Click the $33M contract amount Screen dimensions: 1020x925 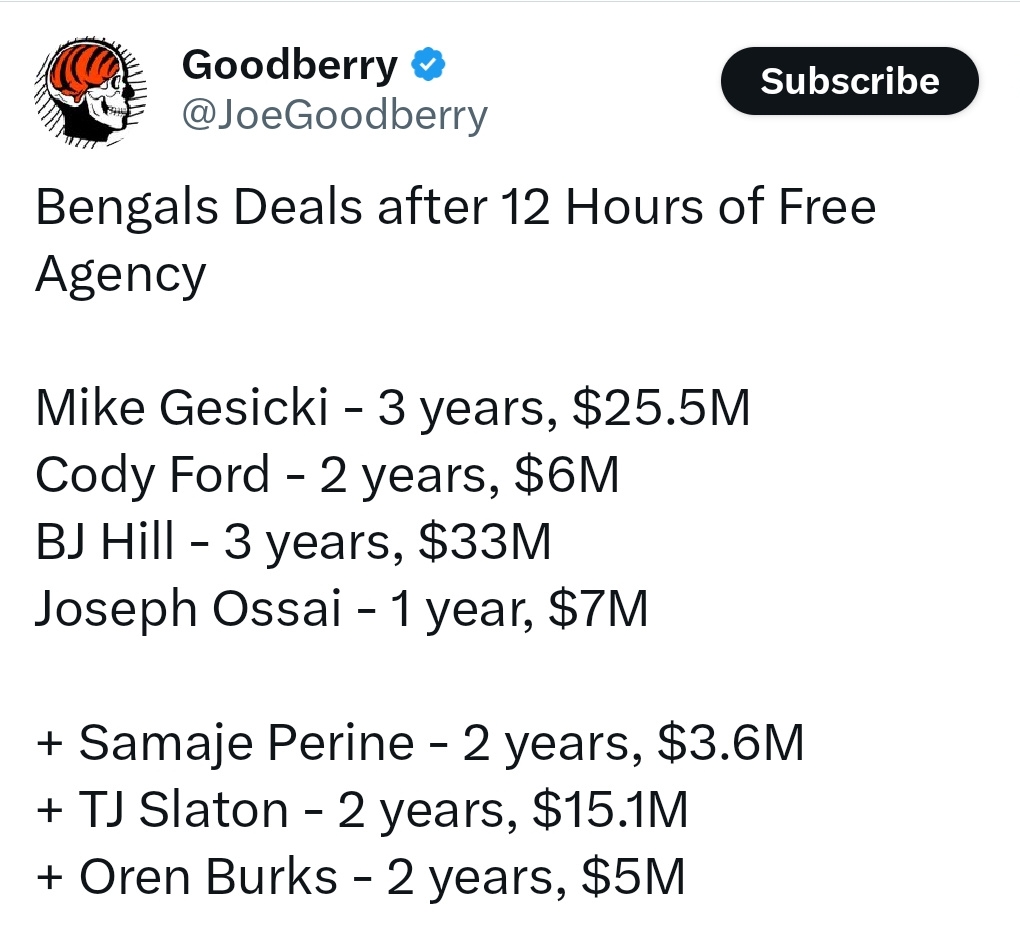pos(485,541)
